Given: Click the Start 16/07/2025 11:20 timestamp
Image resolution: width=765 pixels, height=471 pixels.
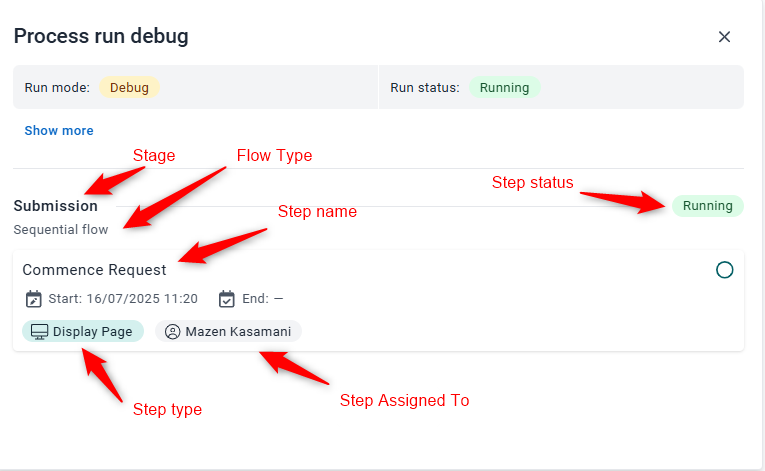Looking at the screenshot, I should pyautogui.click(x=123, y=299).
